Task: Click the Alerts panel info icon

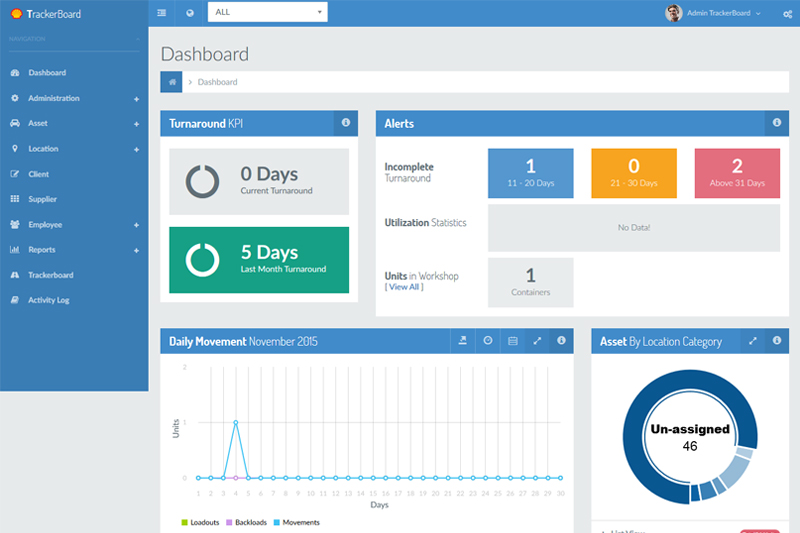Action: (x=776, y=123)
